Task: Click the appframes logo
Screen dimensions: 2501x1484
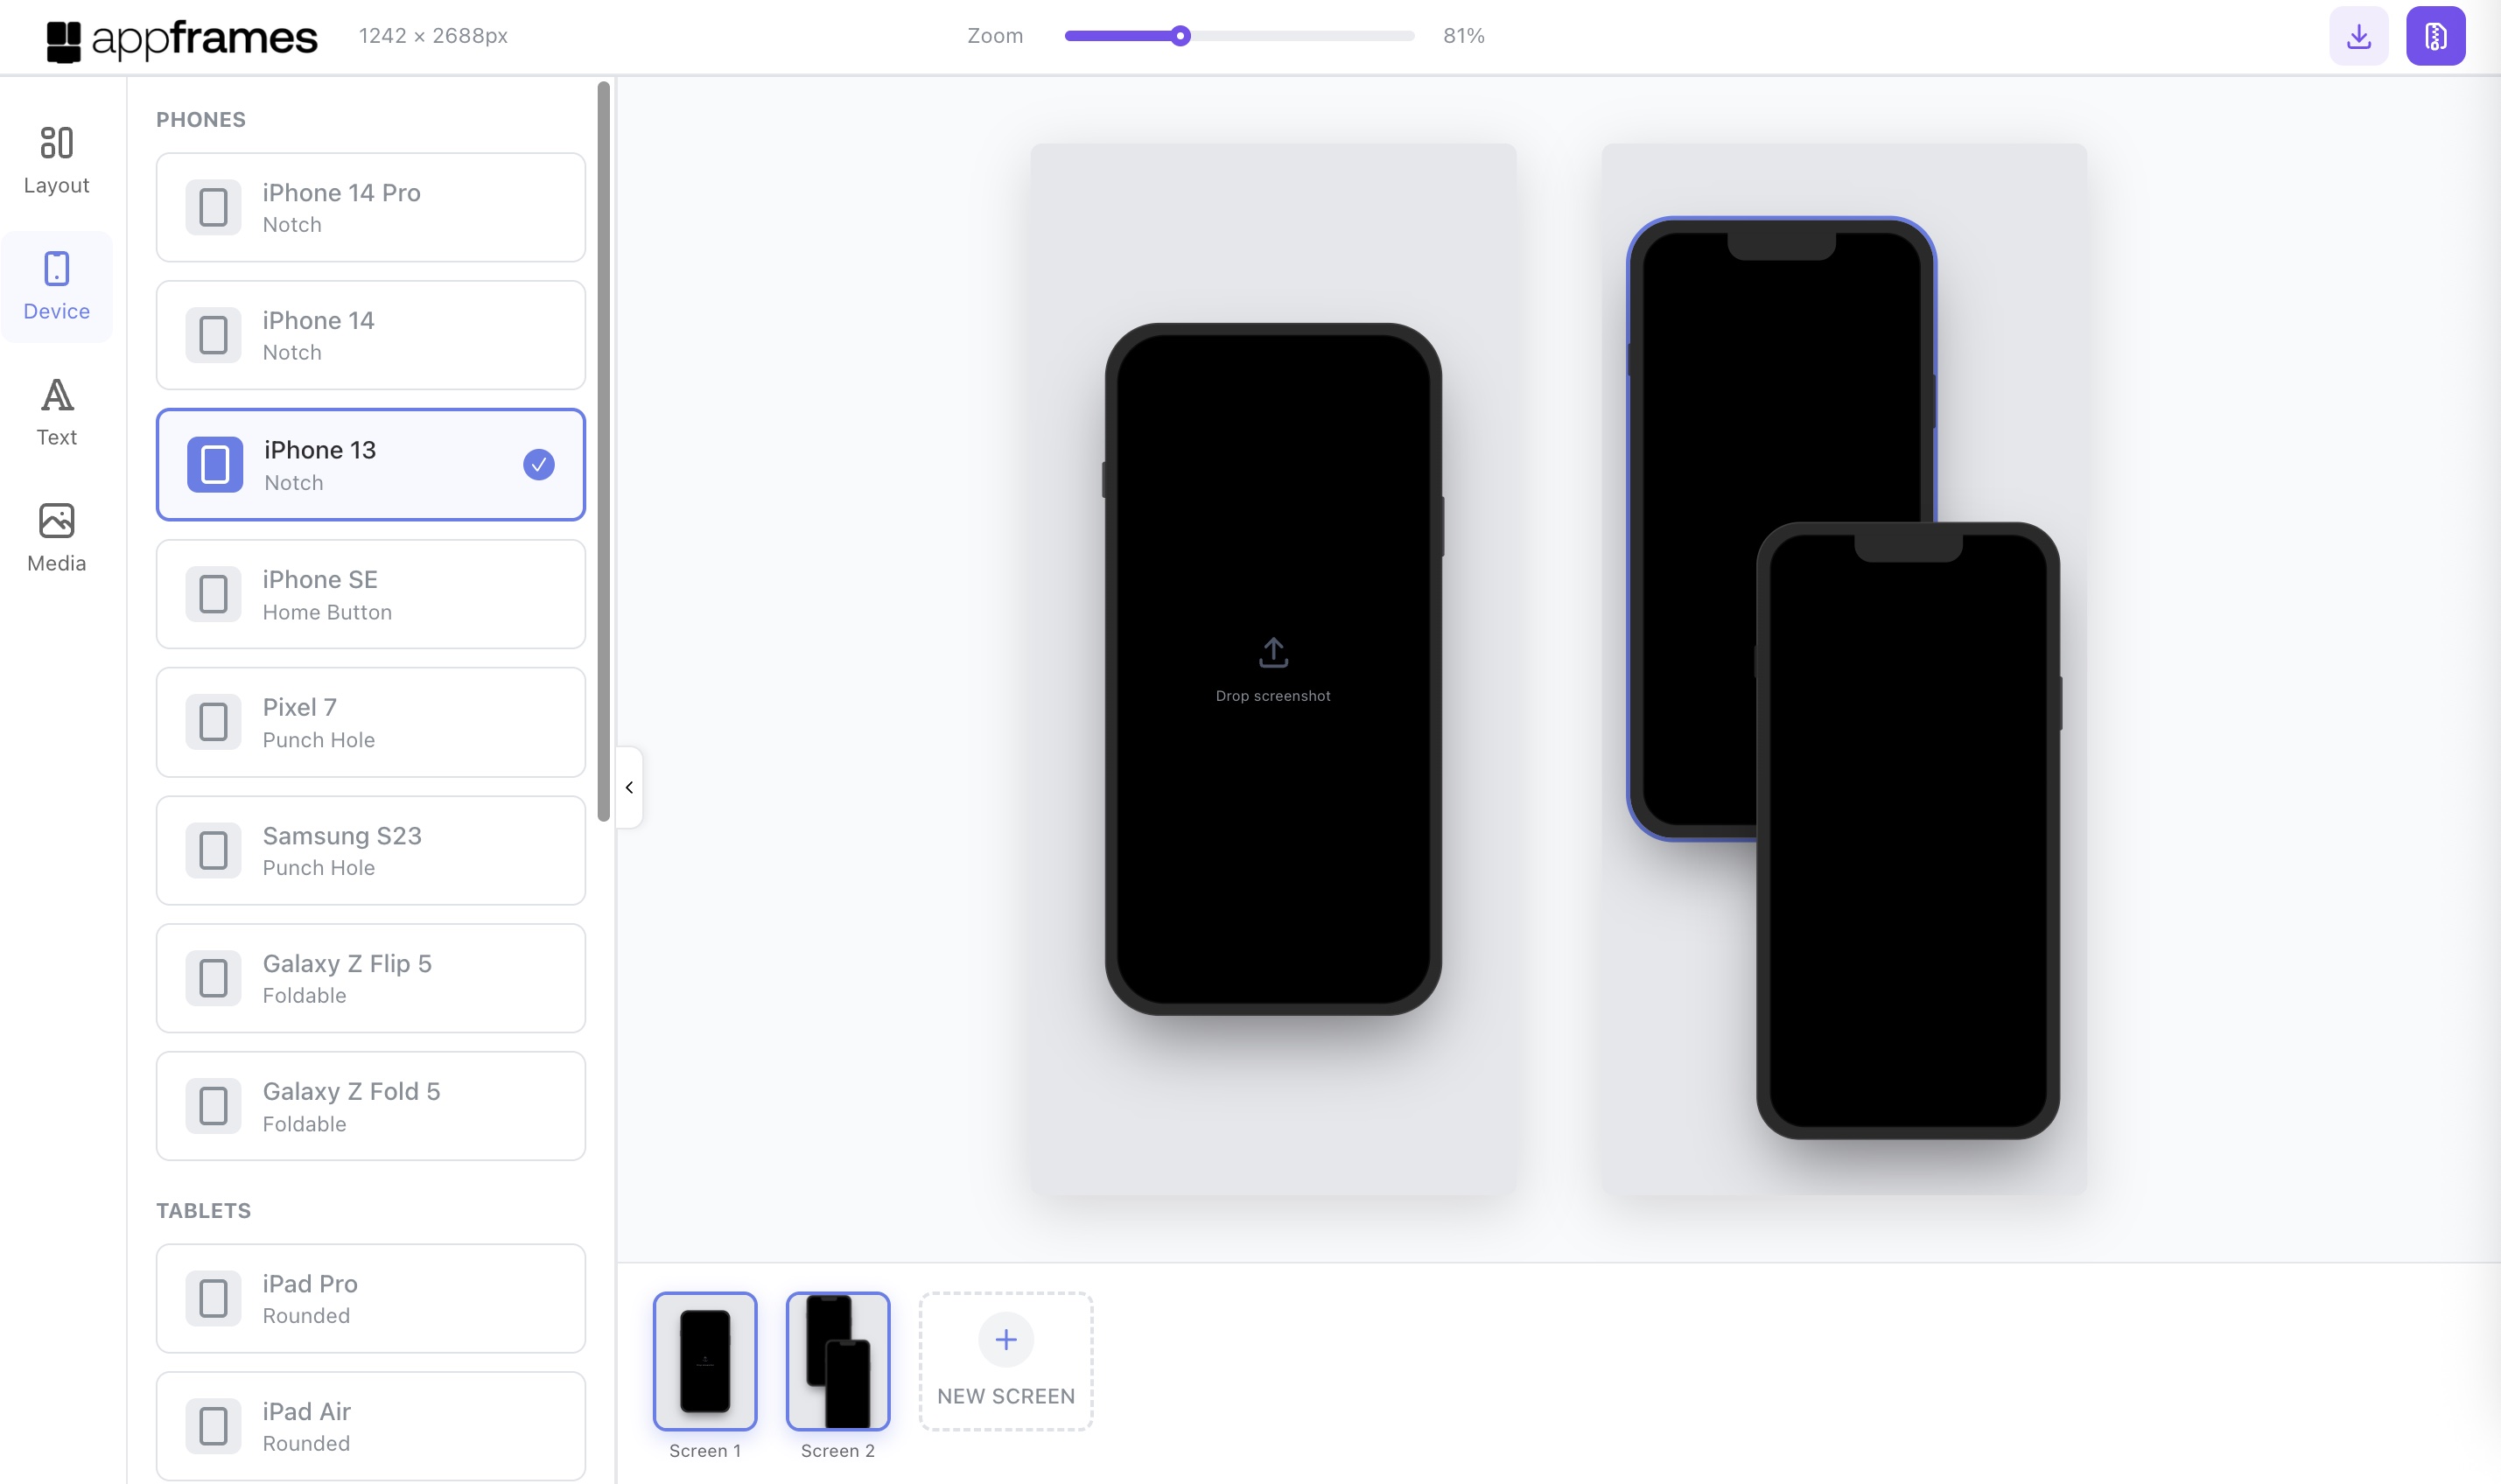Action: tap(182, 38)
